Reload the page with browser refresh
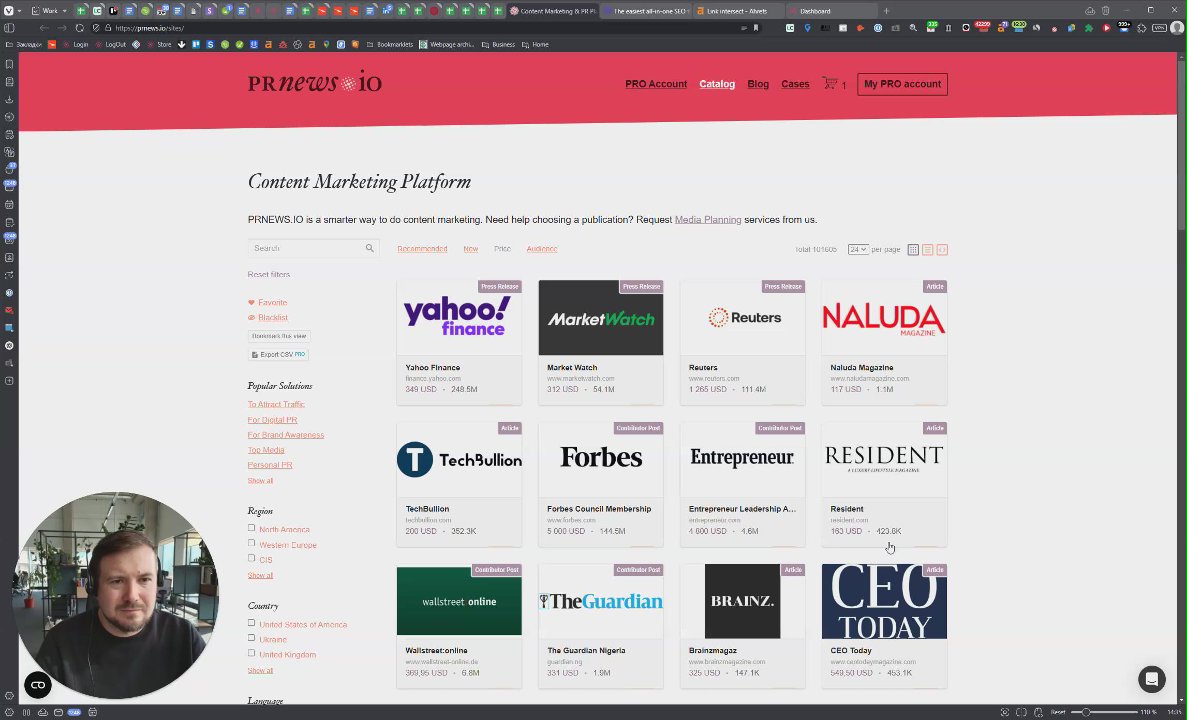Viewport: 1187px width, 720px height. pyautogui.click(x=79, y=28)
